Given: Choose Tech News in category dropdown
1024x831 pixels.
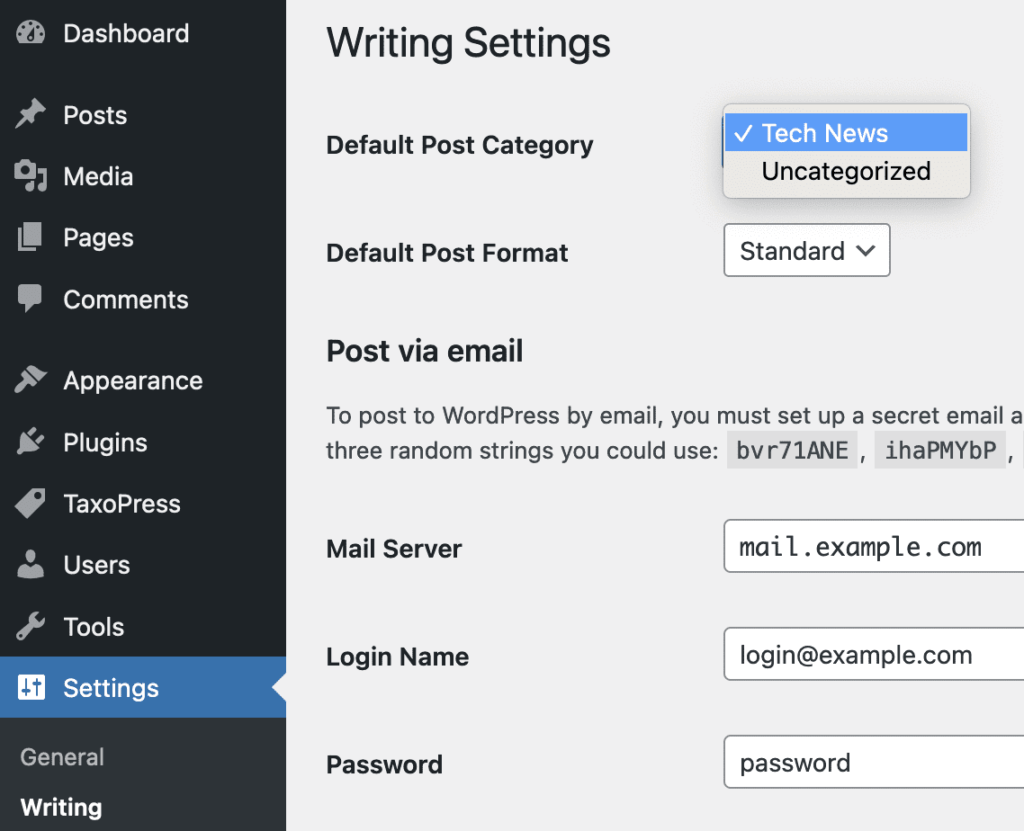Looking at the screenshot, I should click(846, 133).
